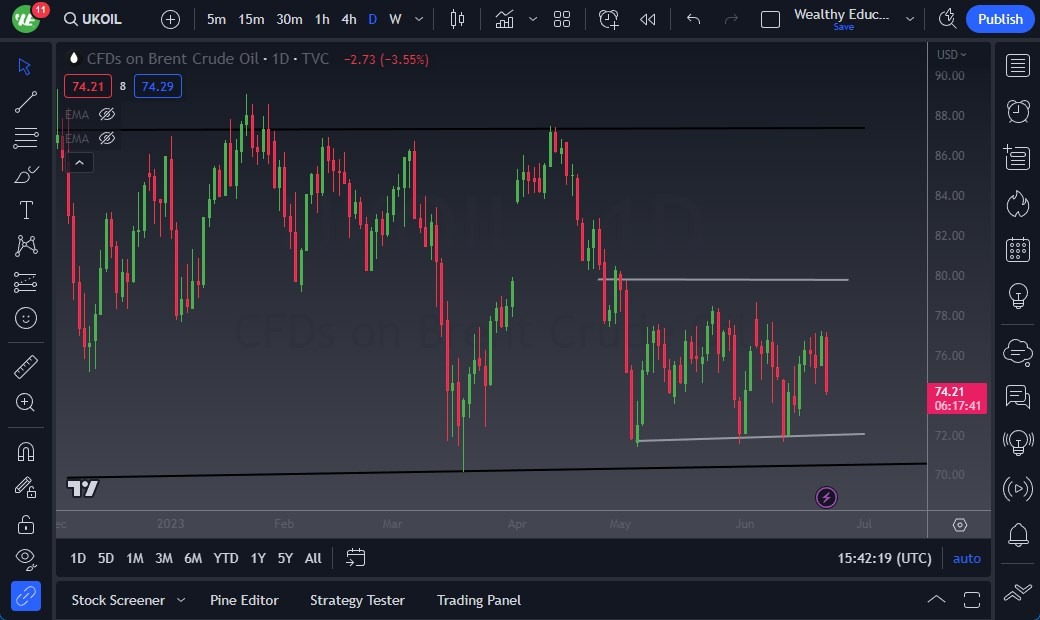Click the blue Publish button
Image resolution: width=1040 pixels, height=620 pixels.
pos(1000,19)
